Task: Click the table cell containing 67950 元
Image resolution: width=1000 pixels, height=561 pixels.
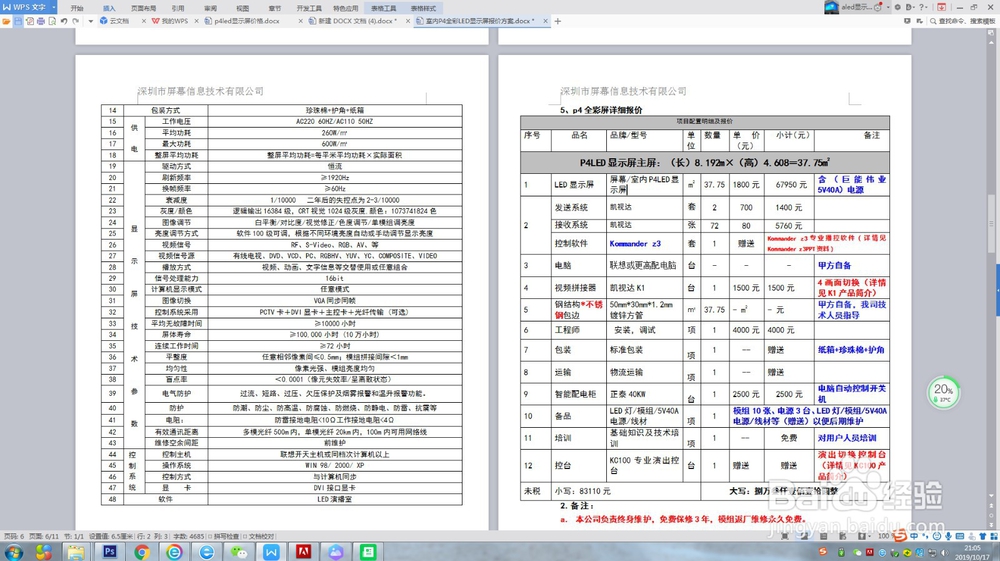Action: (790, 185)
